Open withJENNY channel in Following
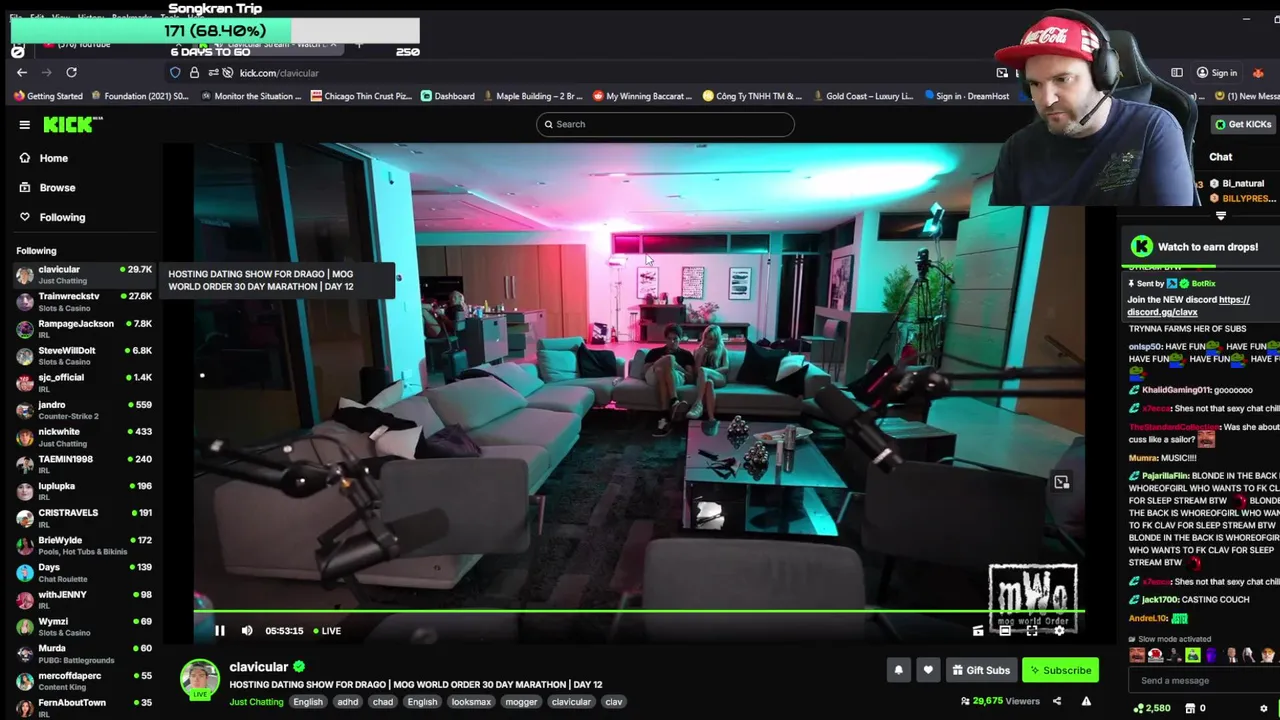 pyautogui.click(x=84, y=599)
